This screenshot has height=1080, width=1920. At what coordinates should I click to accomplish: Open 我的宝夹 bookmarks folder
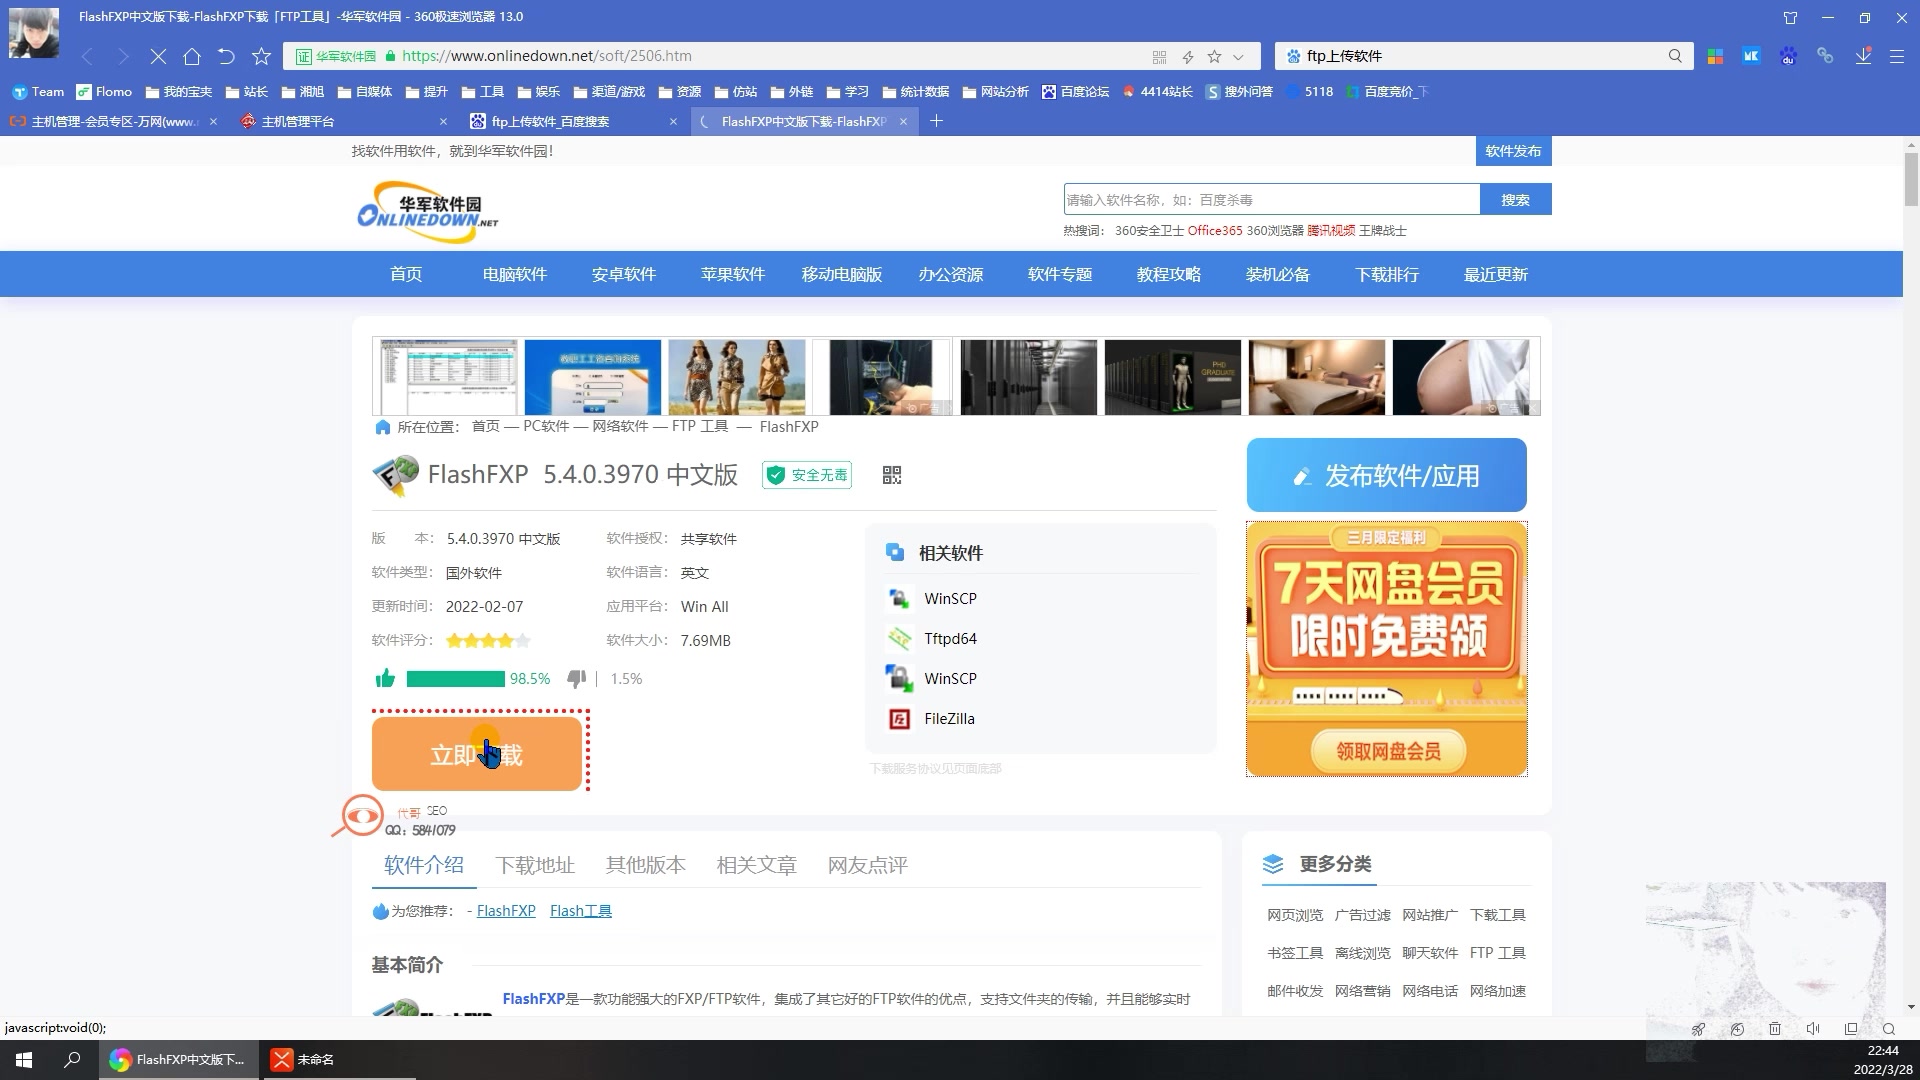coord(178,91)
